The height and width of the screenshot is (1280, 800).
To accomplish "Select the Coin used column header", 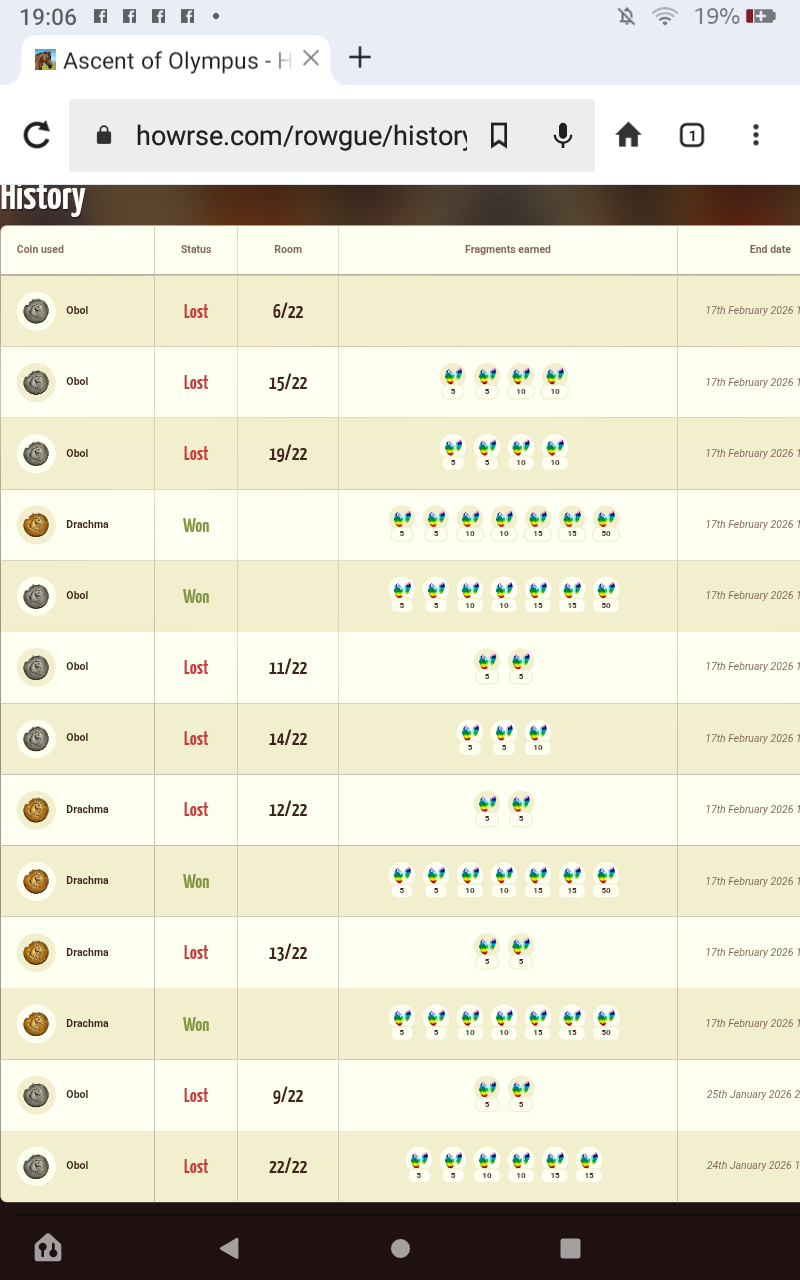I will pyautogui.click(x=40, y=250).
